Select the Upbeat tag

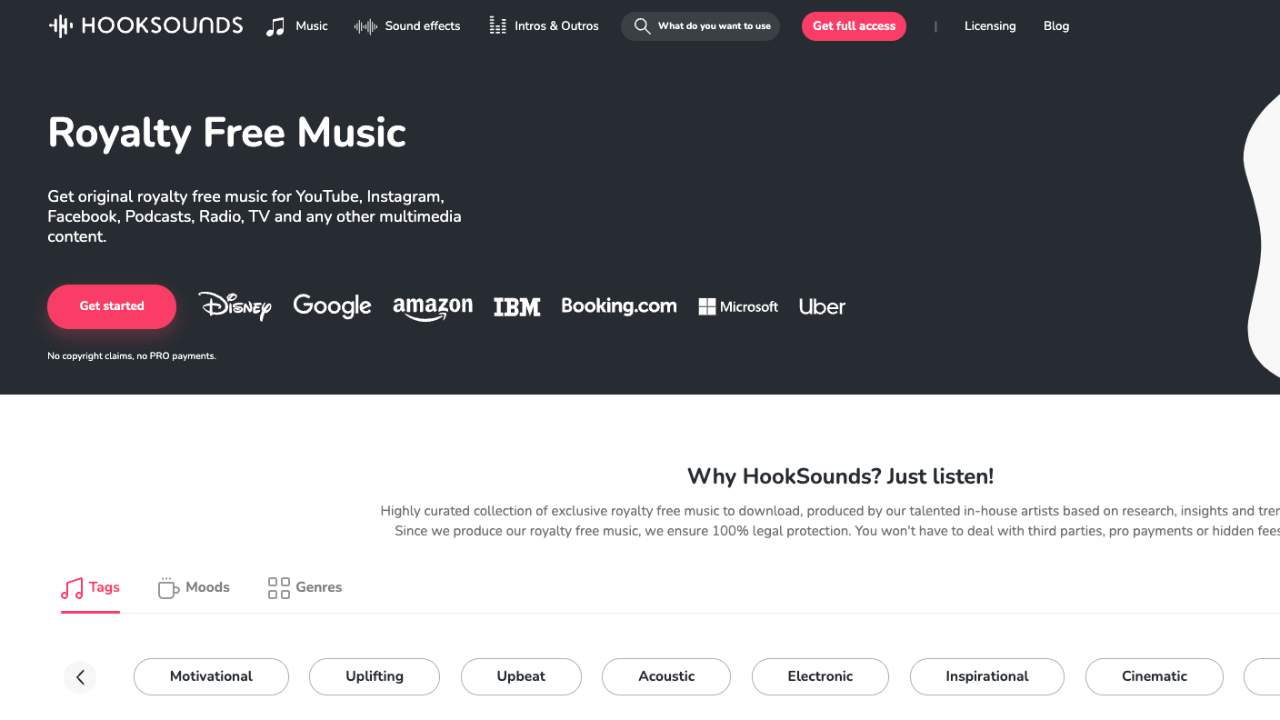(521, 677)
